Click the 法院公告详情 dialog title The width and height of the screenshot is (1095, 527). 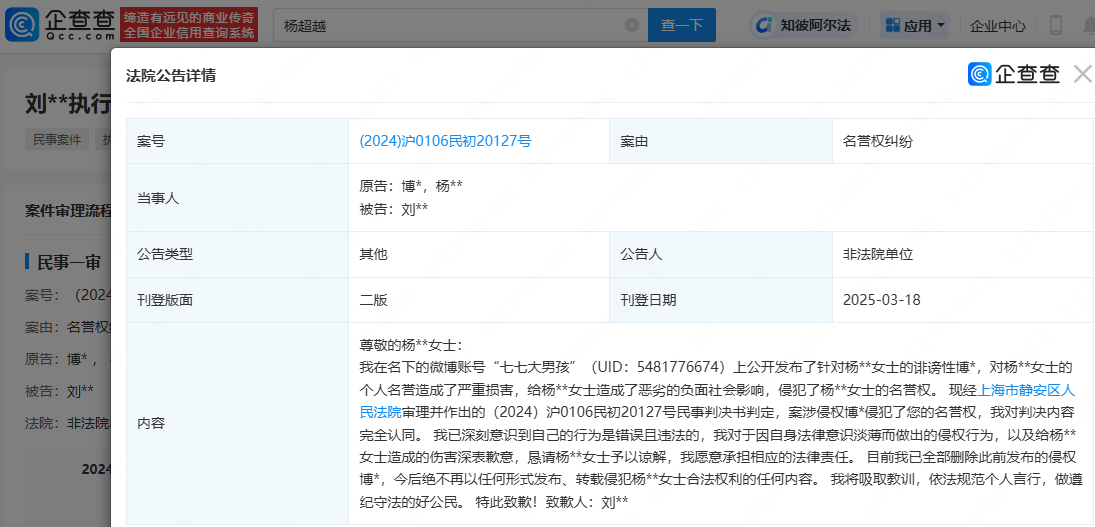click(x=170, y=76)
